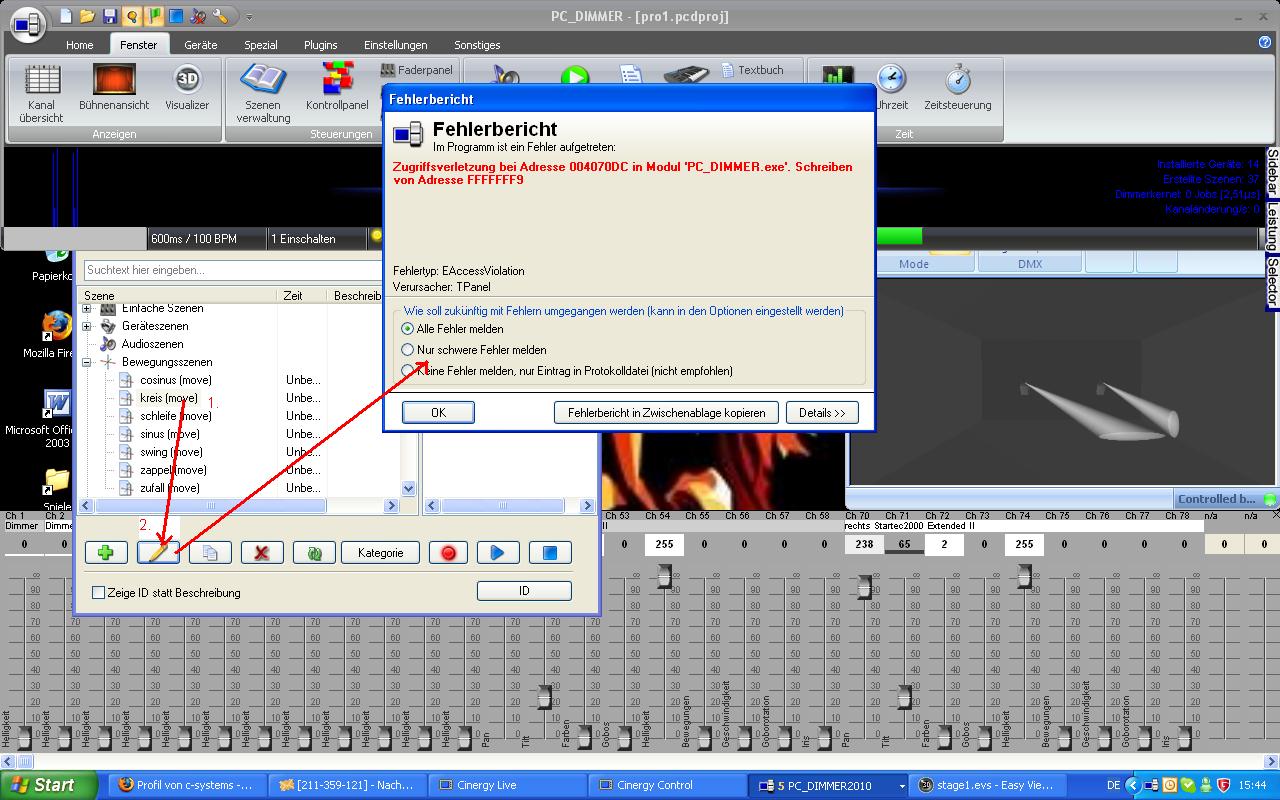The image size is (1280, 800).
Task: Select 'Nur schwere Fehler melden' option
Action: point(407,350)
